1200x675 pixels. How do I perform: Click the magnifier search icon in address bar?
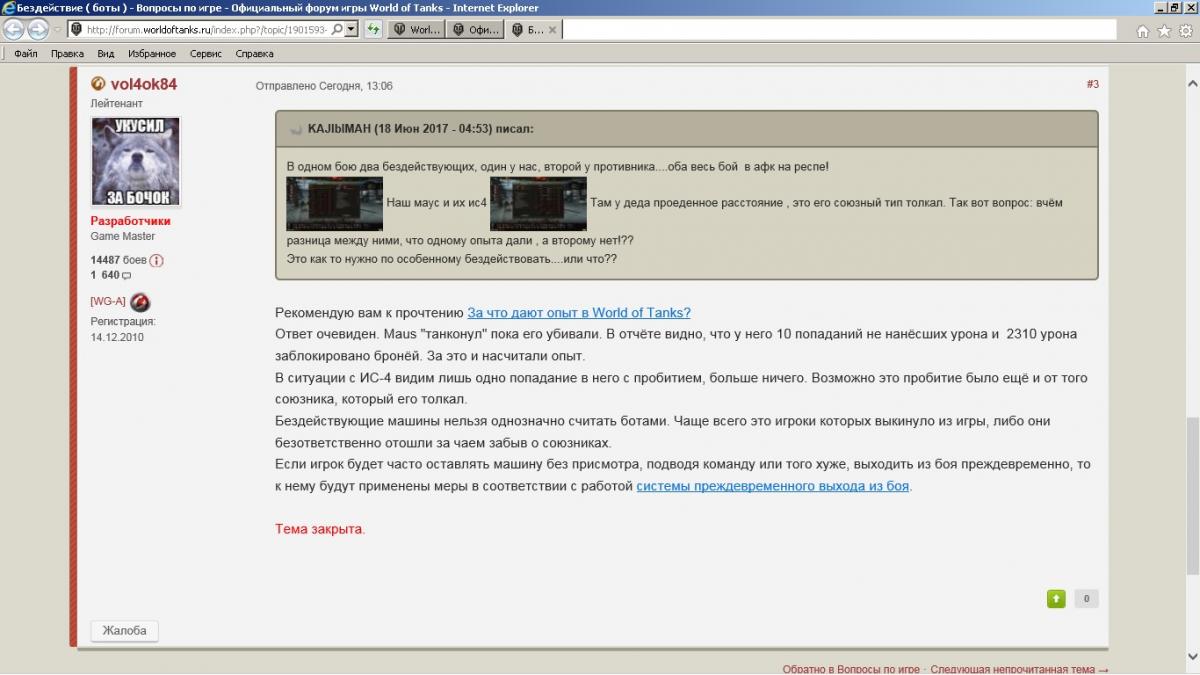[336, 30]
